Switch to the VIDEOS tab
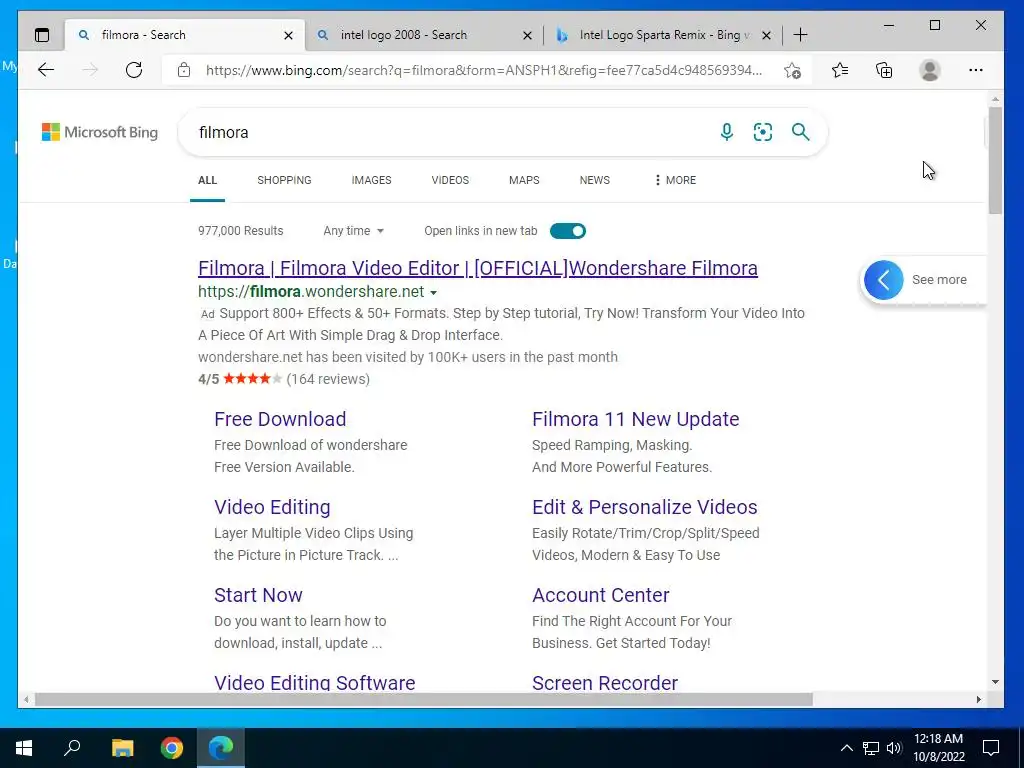The width and height of the screenshot is (1024, 768). (450, 180)
